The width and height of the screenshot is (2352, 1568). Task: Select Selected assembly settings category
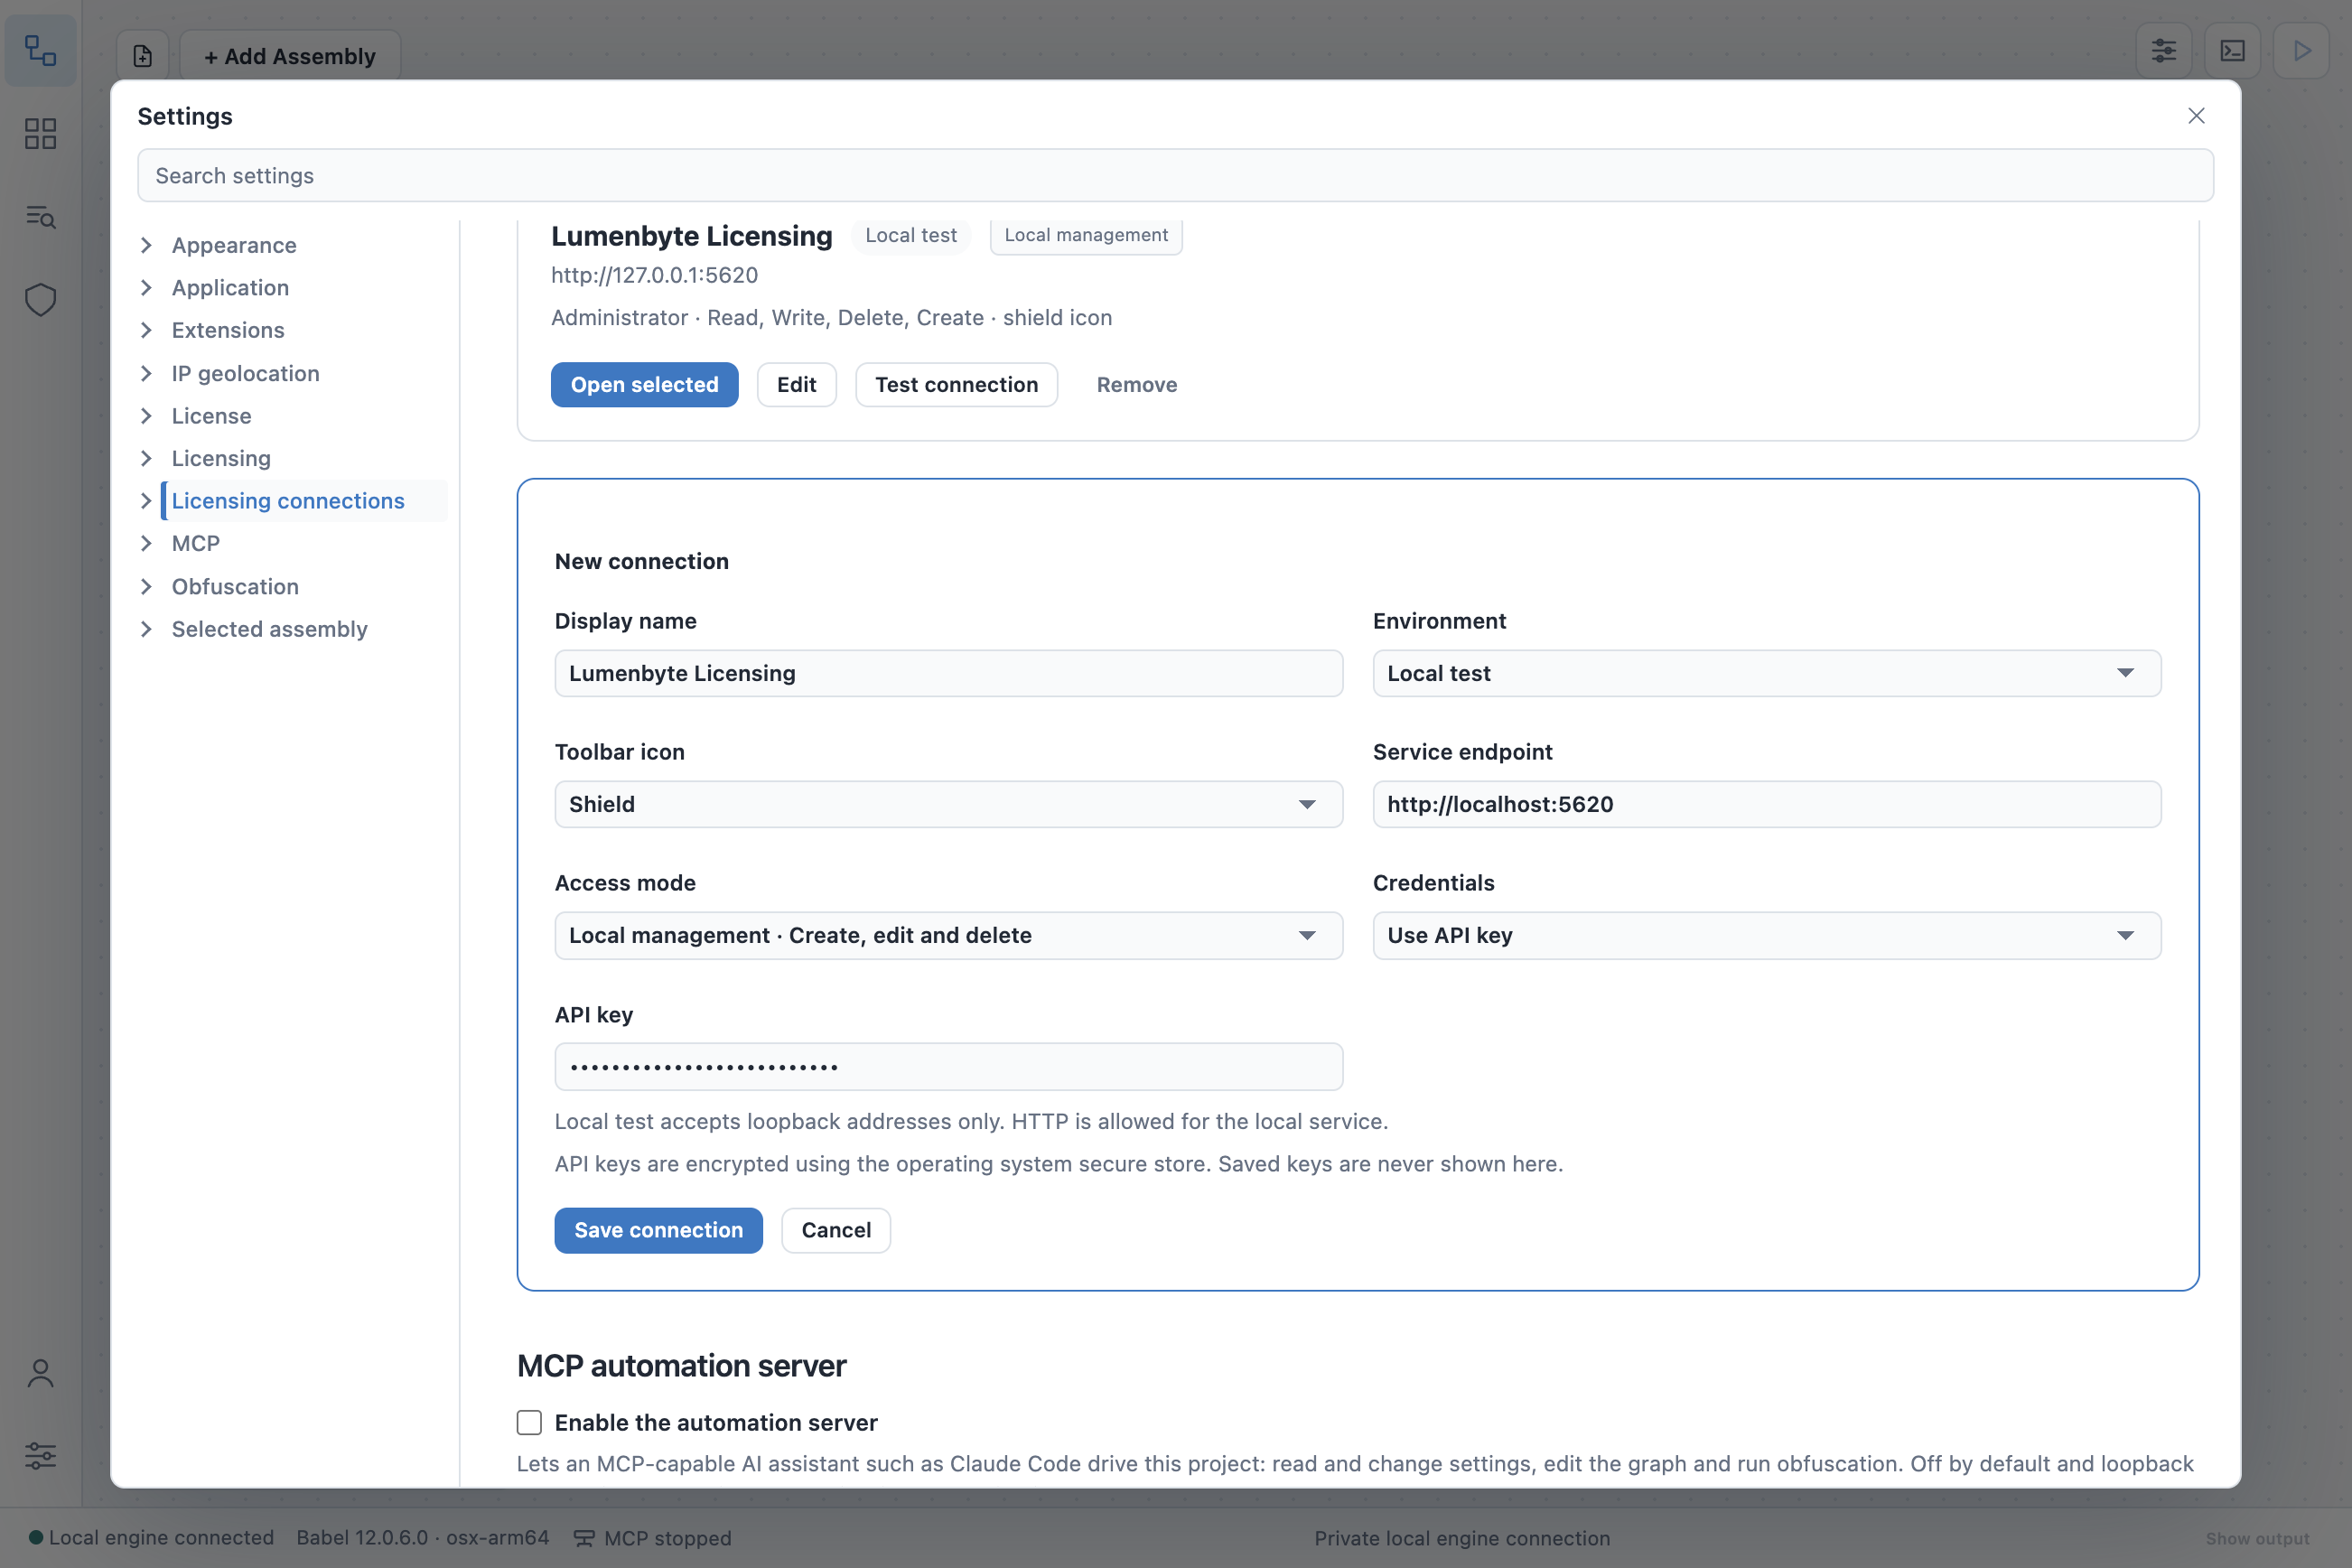coord(269,629)
